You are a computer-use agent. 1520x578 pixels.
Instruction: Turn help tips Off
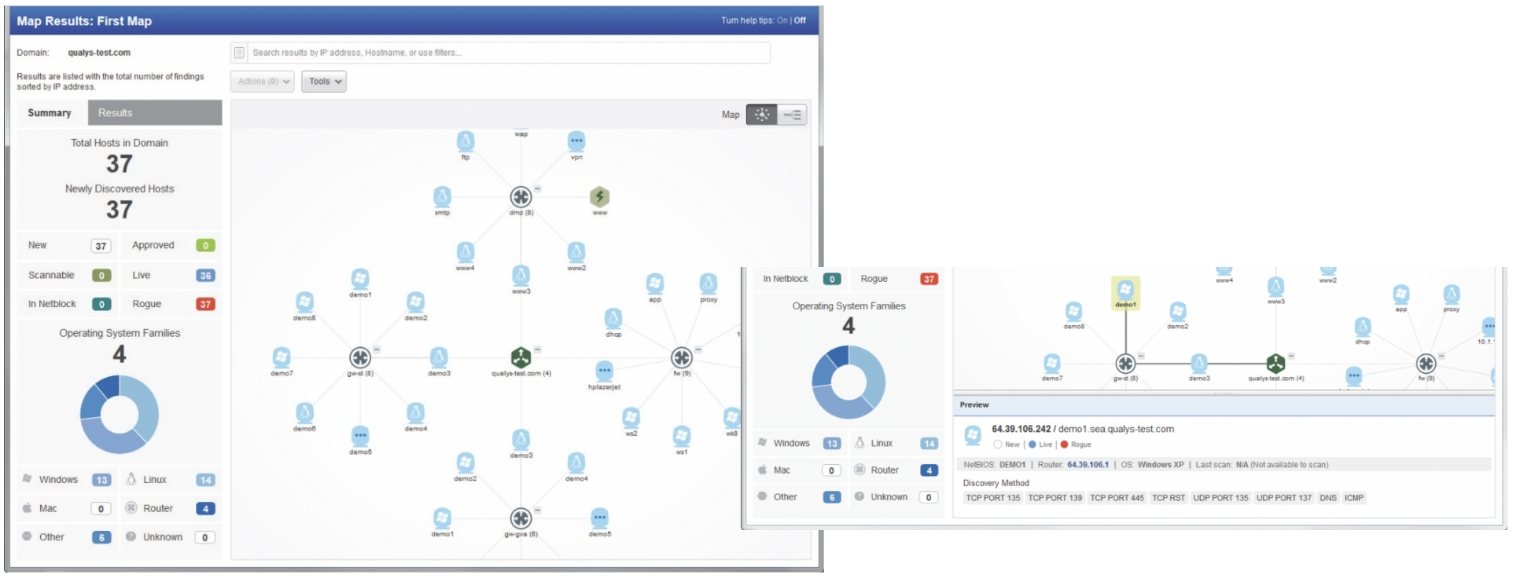tap(799, 20)
